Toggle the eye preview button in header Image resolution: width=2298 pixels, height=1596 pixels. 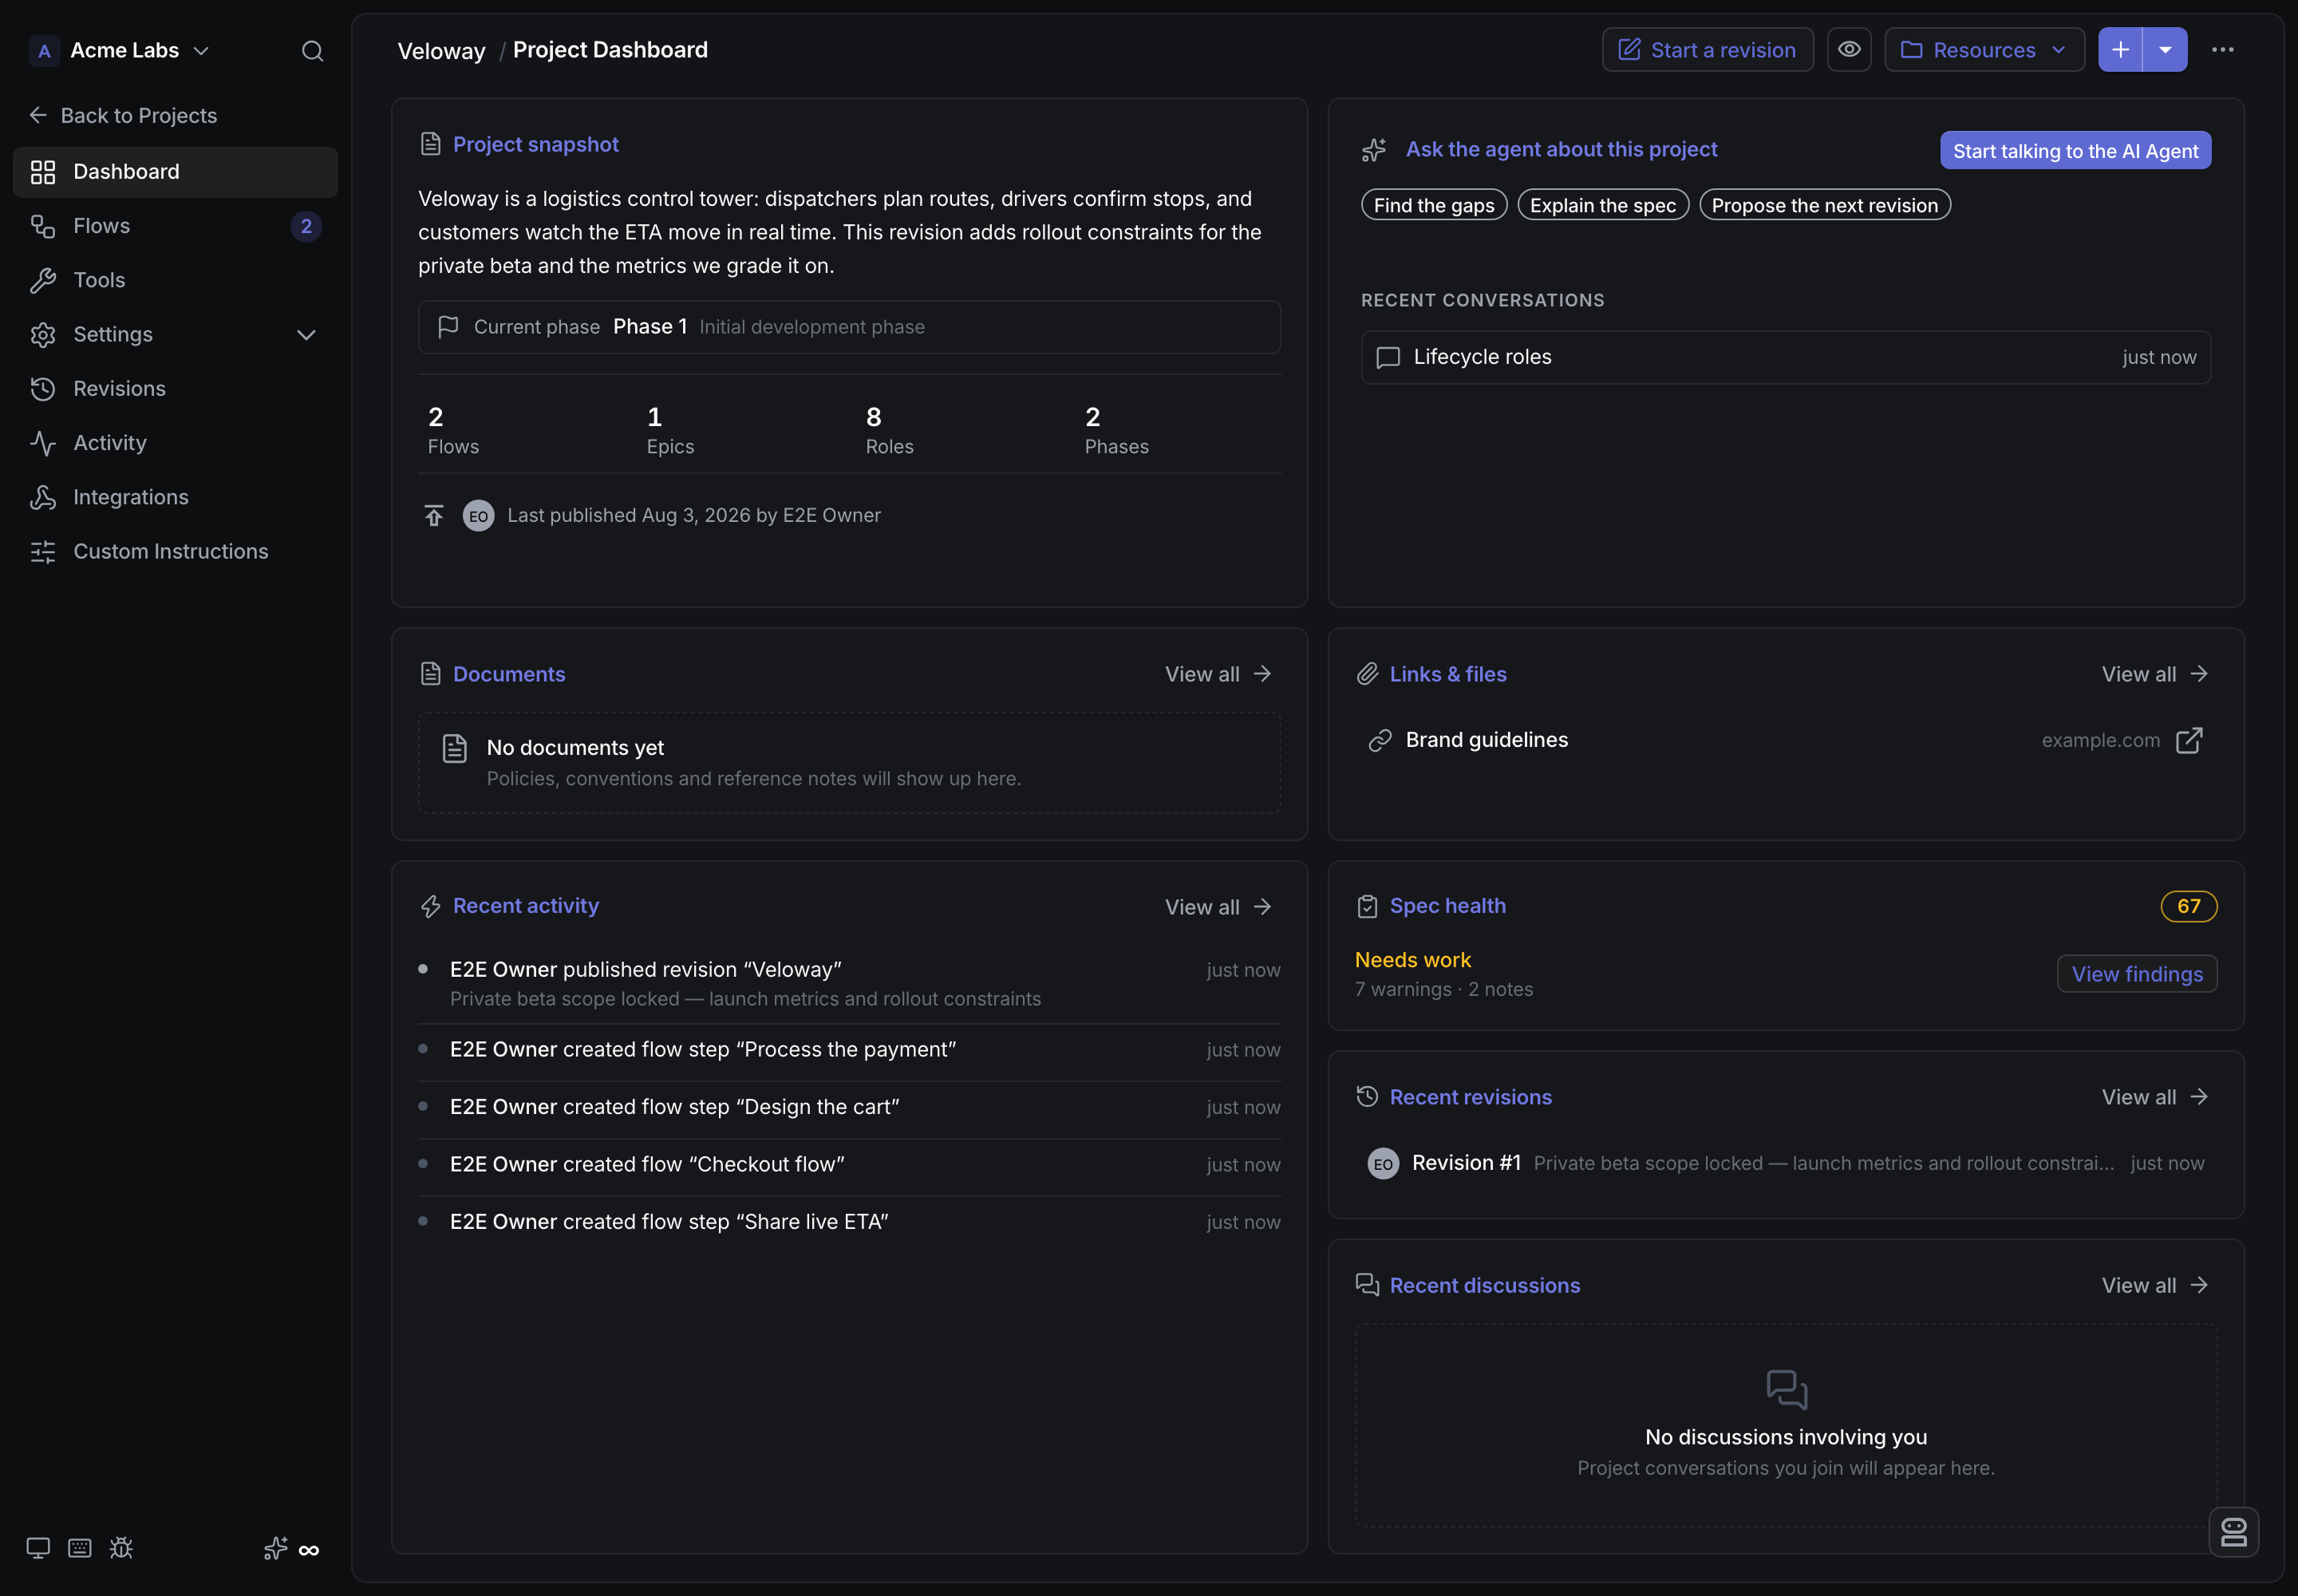point(1849,50)
